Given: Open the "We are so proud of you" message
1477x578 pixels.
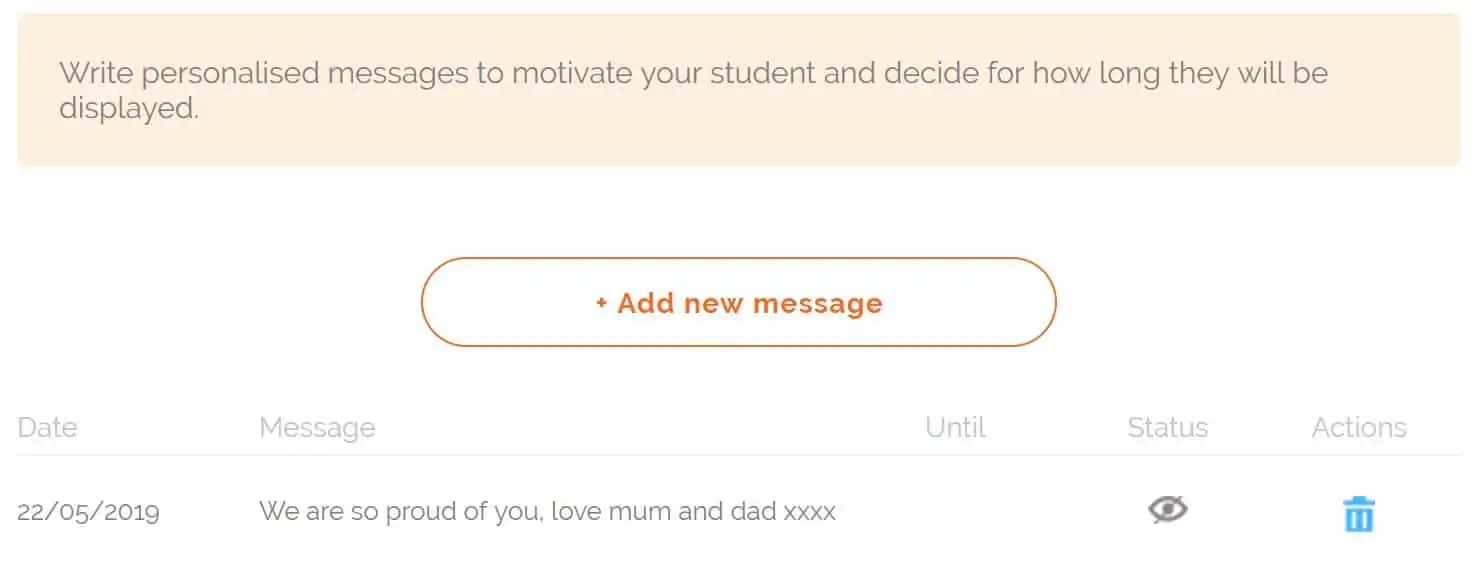Looking at the screenshot, I should [x=547, y=512].
